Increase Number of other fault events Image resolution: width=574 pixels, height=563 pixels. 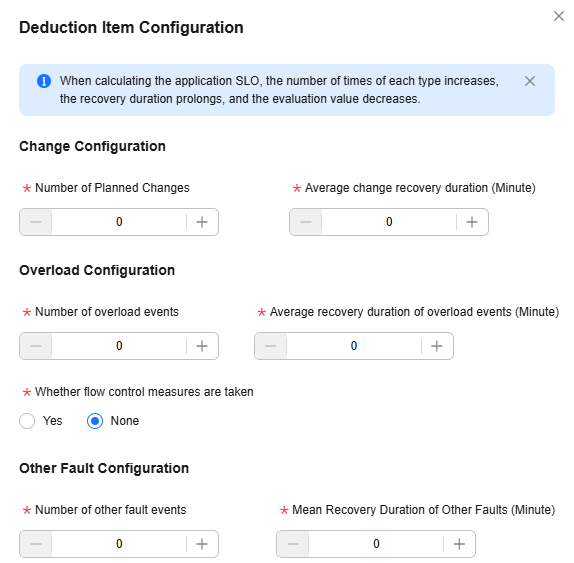202,544
